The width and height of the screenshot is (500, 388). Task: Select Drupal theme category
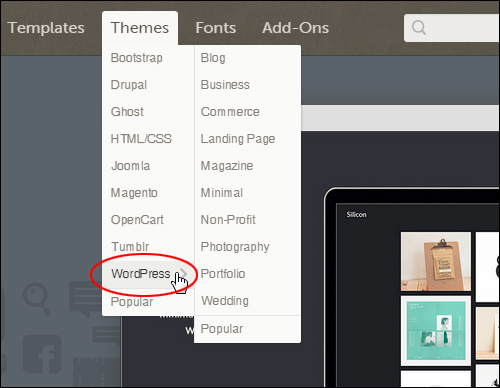click(x=129, y=85)
